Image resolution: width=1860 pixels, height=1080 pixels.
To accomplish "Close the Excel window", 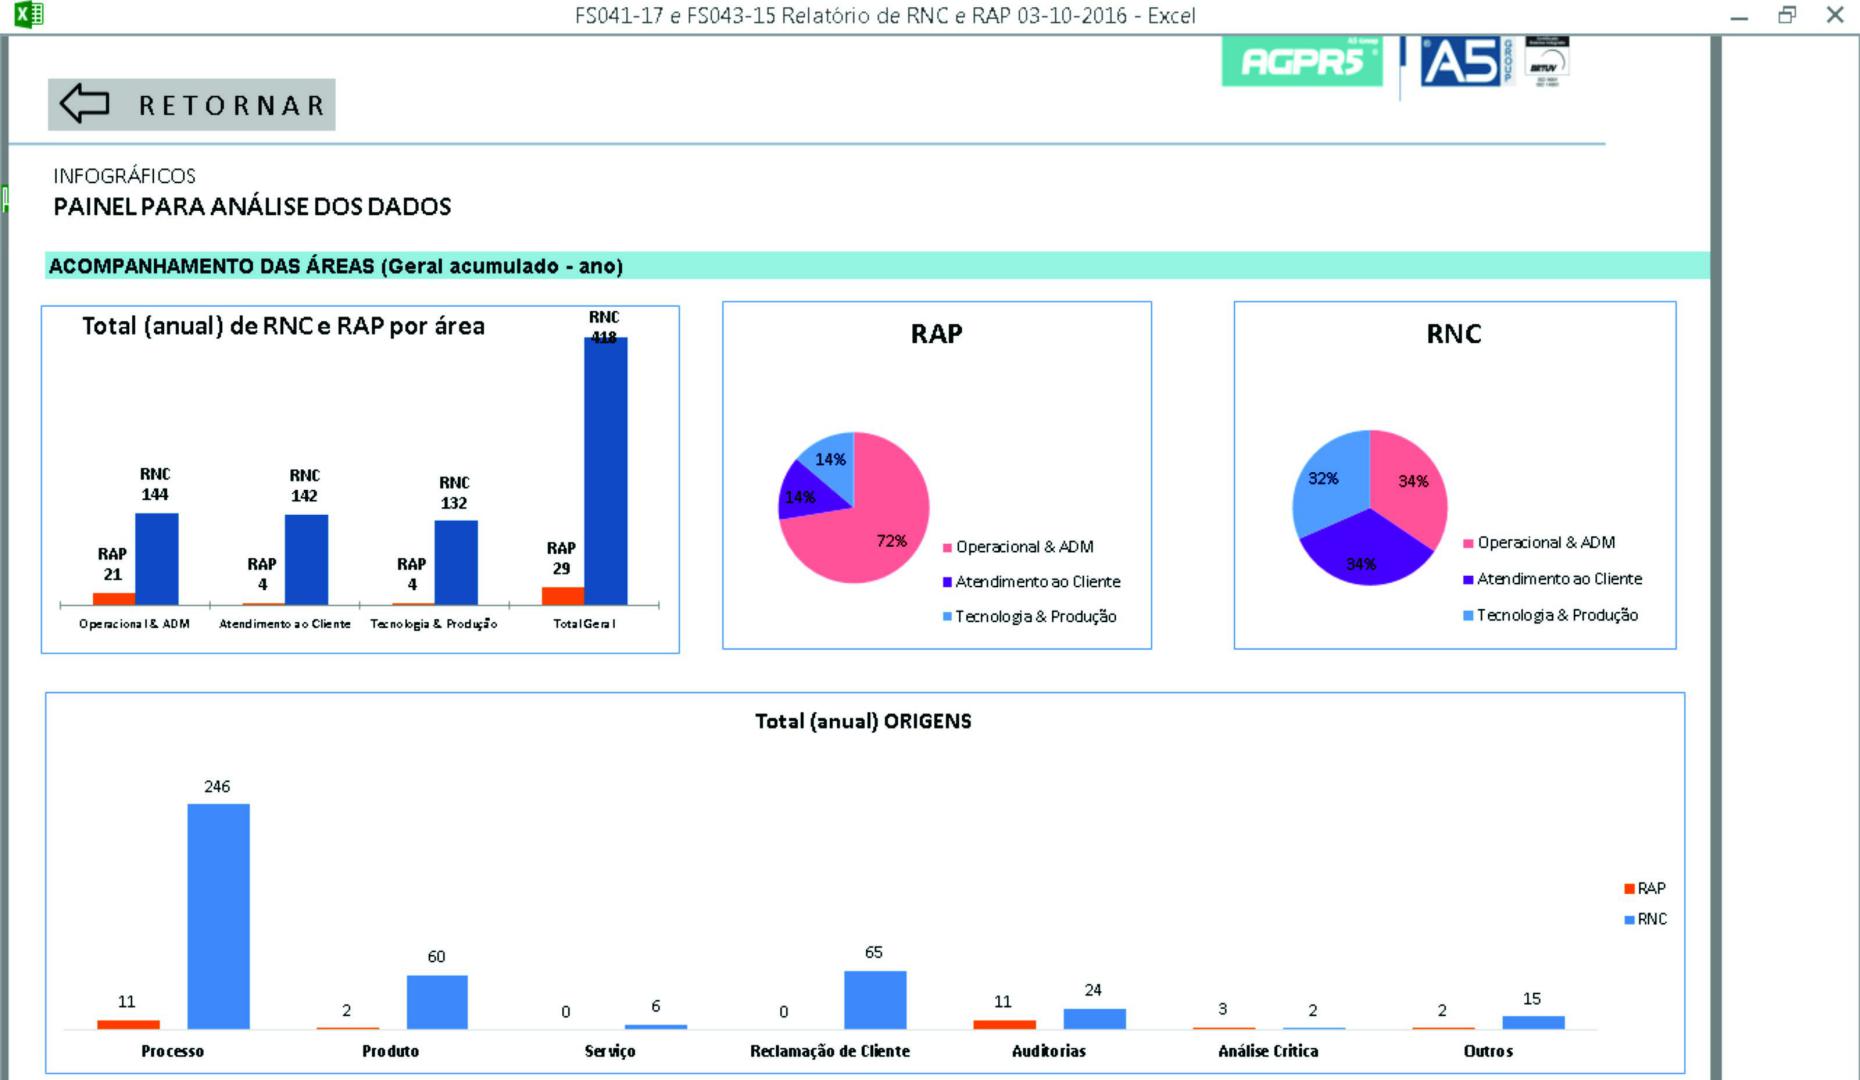I will pyautogui.click(x=1835, y=15).
